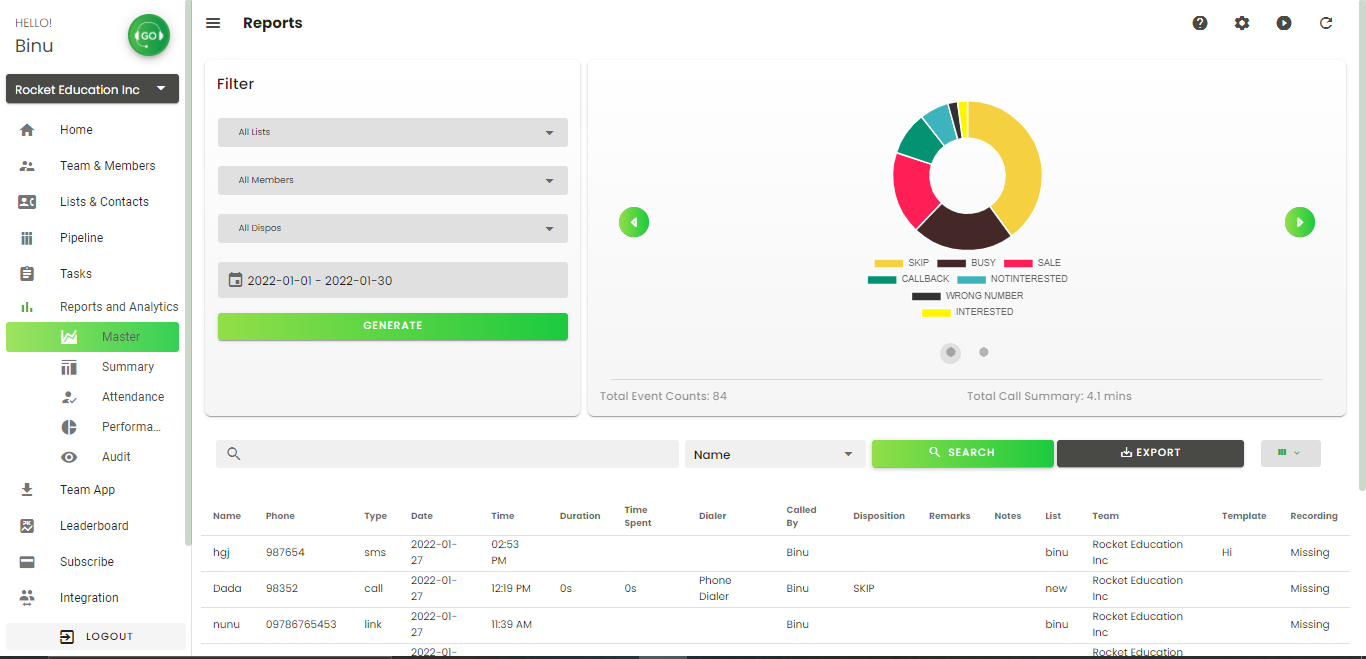
Task: Show the next chart with right arrow
Action: tap(1299, 222)
